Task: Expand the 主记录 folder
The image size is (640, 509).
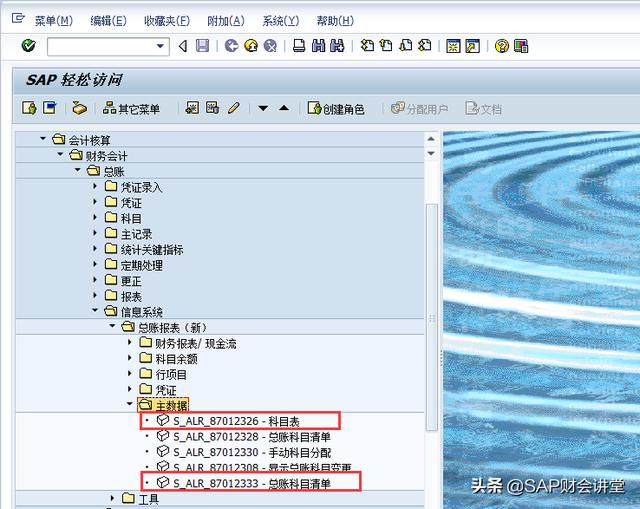Action: coord(95,233)
